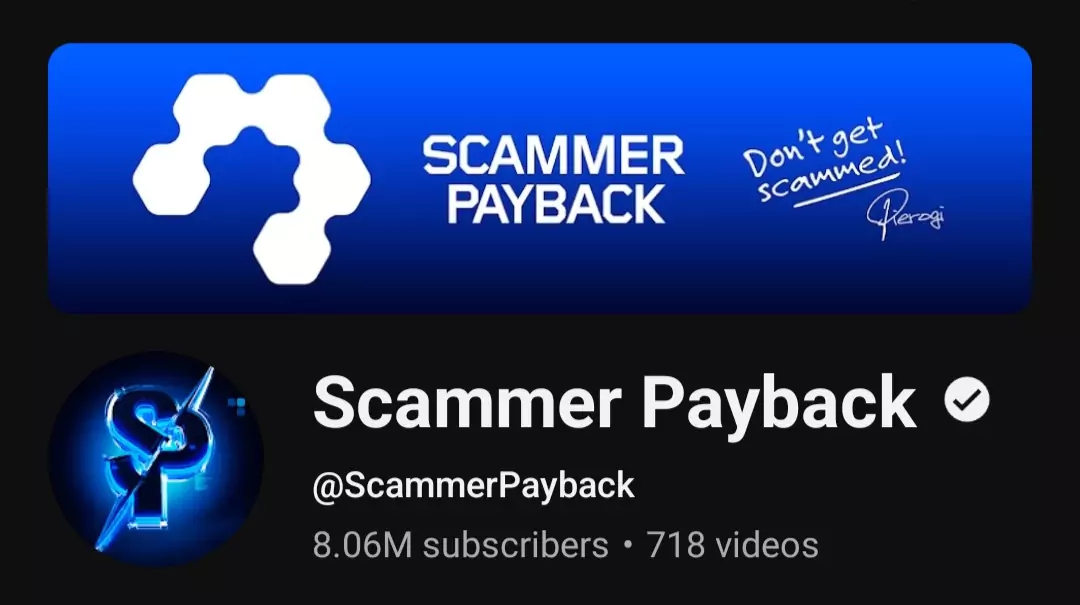Click the @ScammerPayback channel handle
The width and height of the screenshot is (1080, 605).
(x=473, y=485)
